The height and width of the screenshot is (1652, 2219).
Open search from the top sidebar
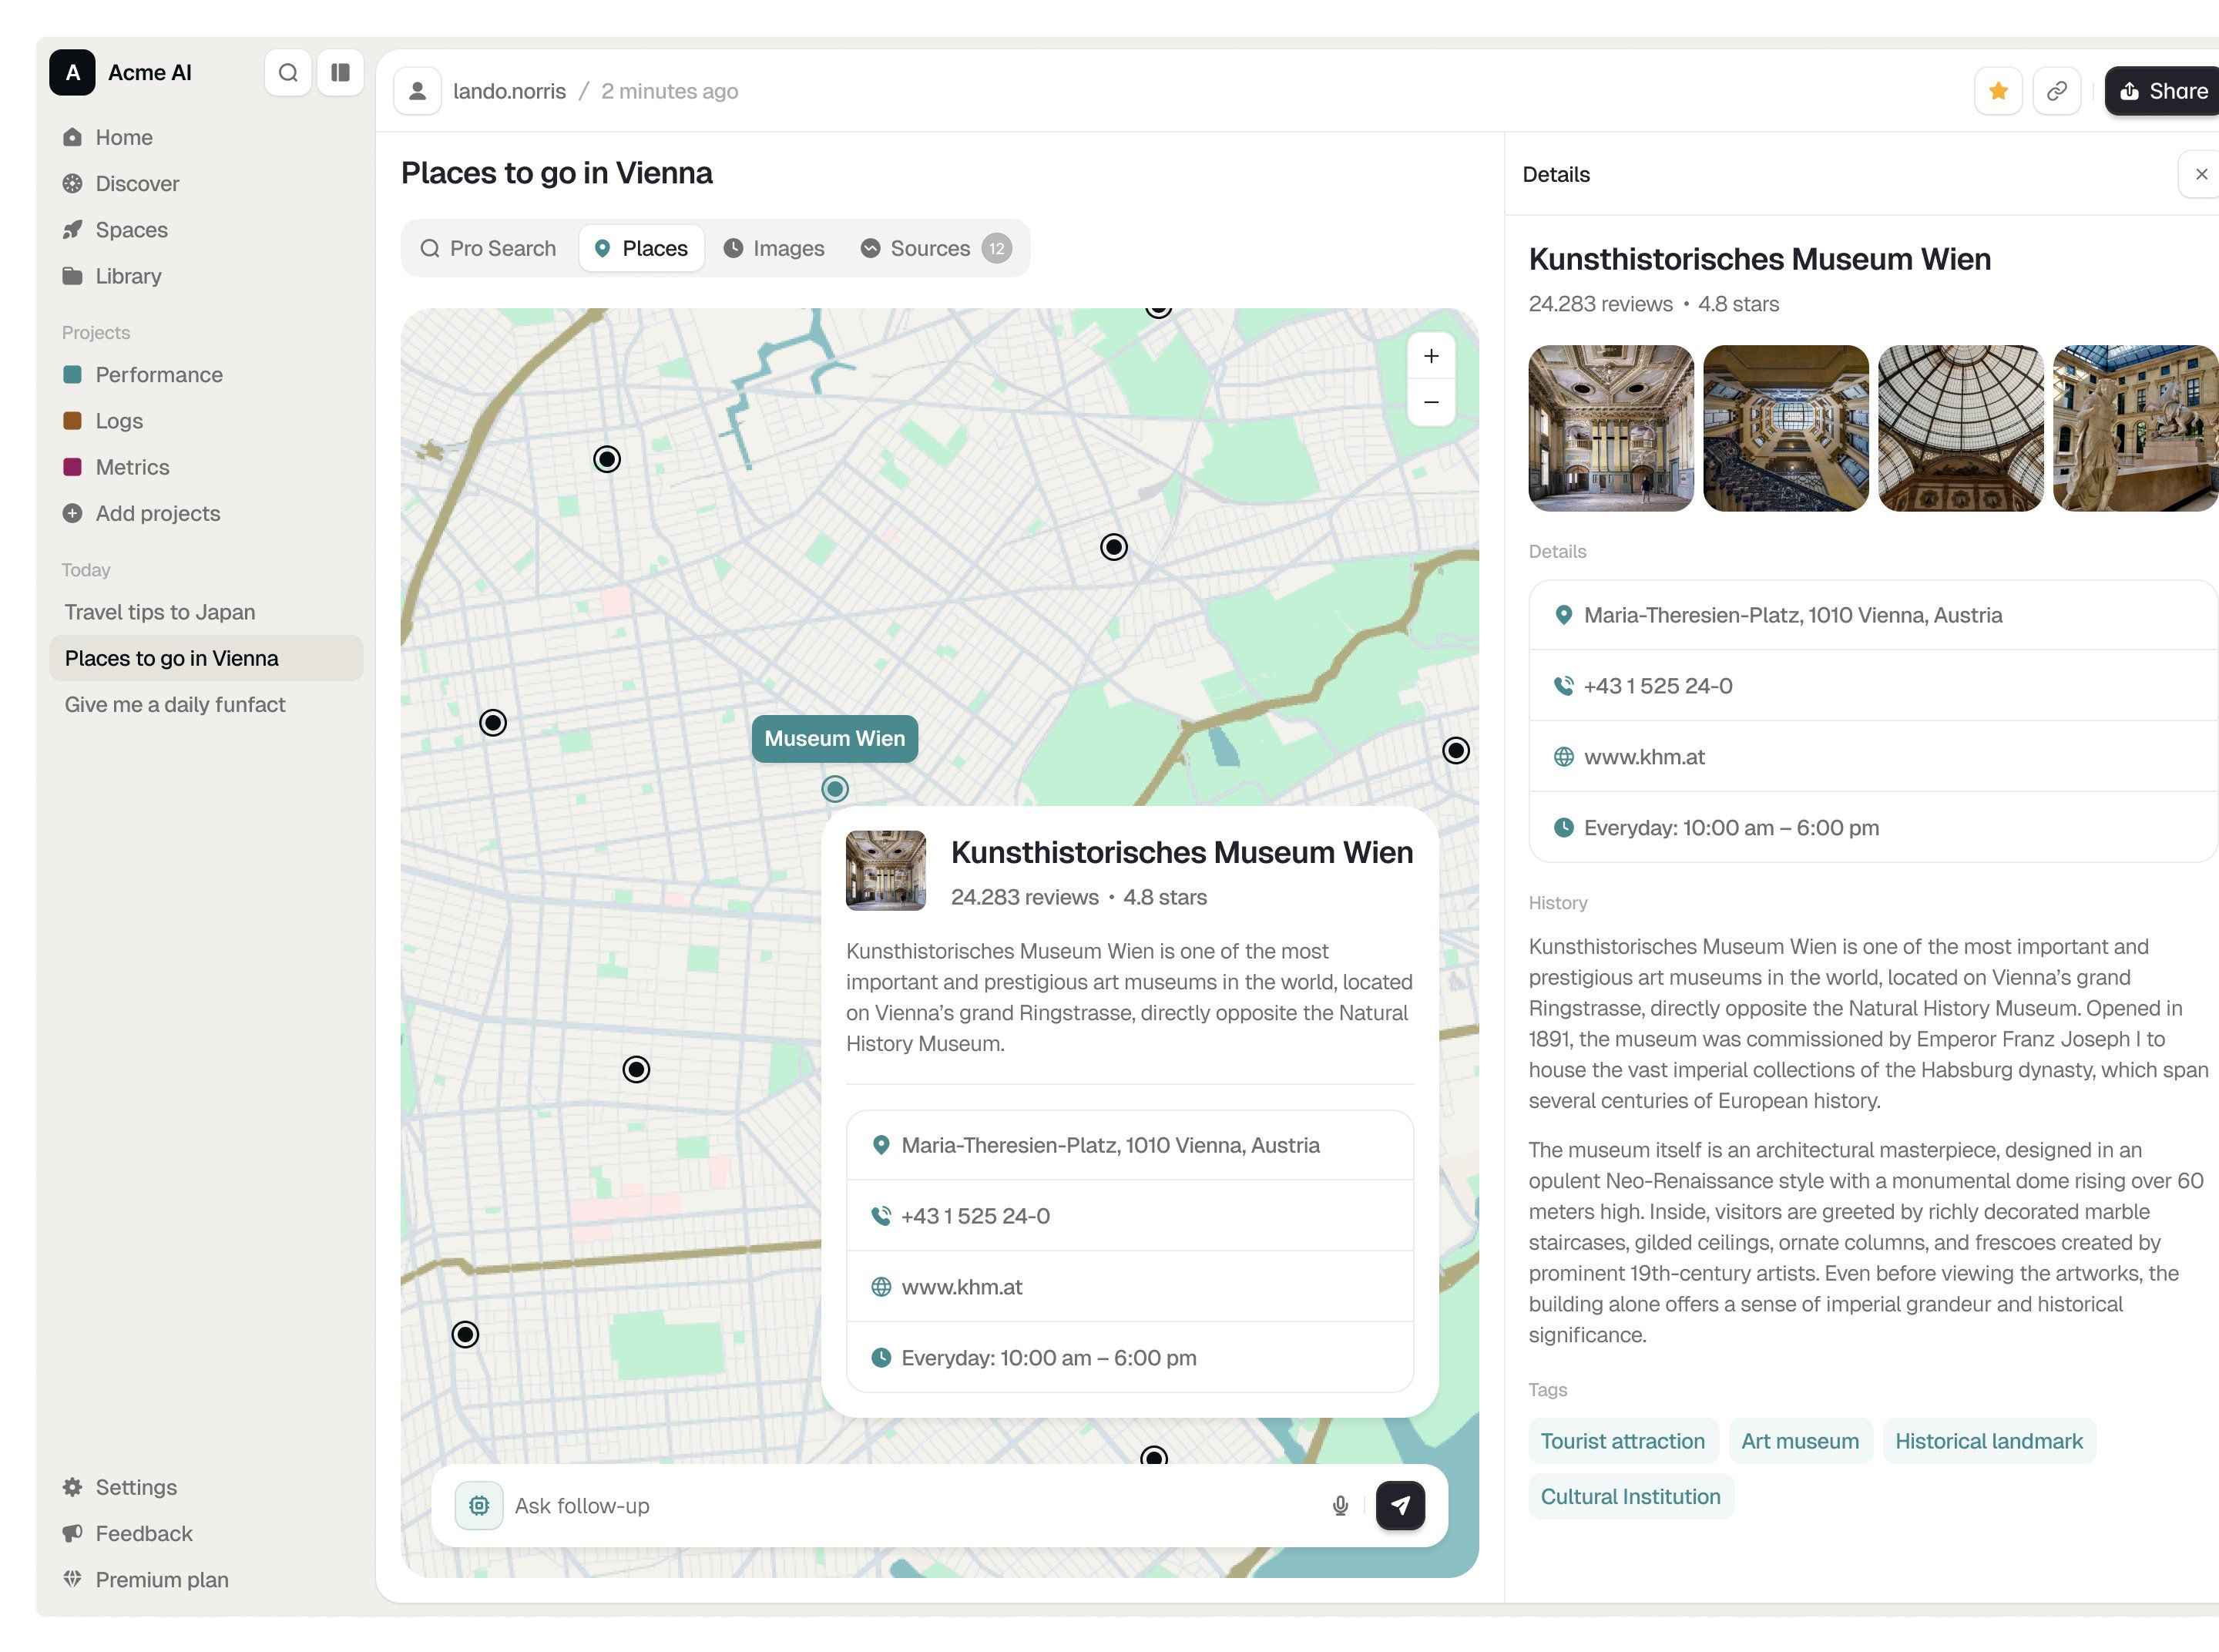pyautogui.click(x=288, y=72)
